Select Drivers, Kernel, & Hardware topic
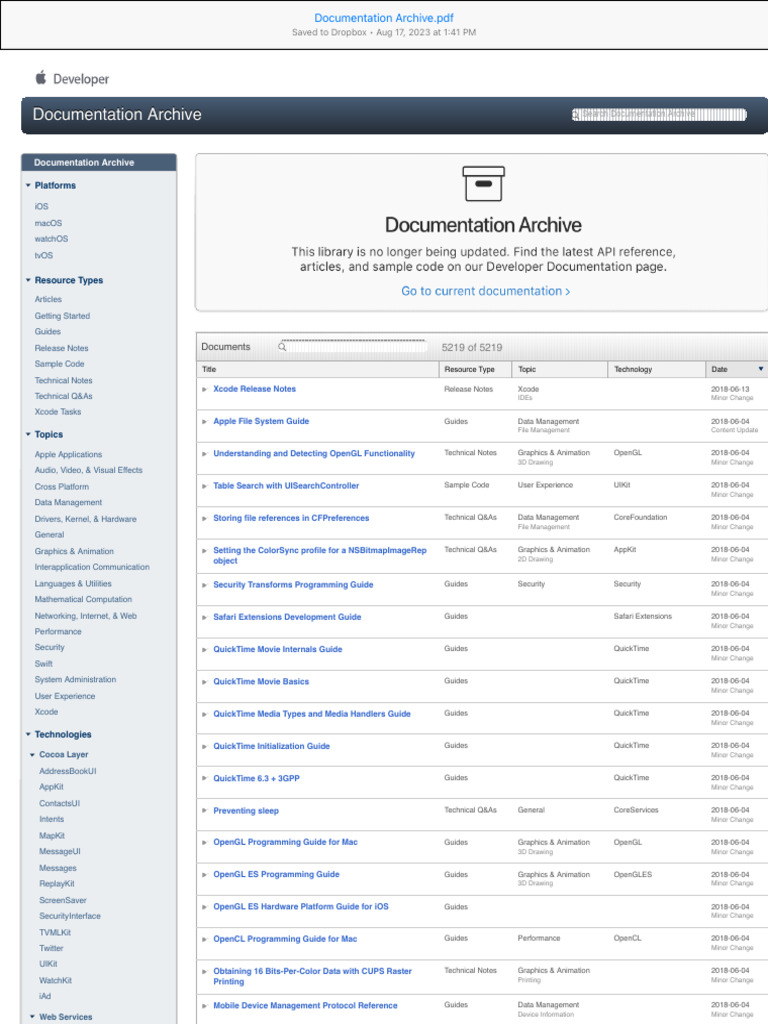 point(86,519)
